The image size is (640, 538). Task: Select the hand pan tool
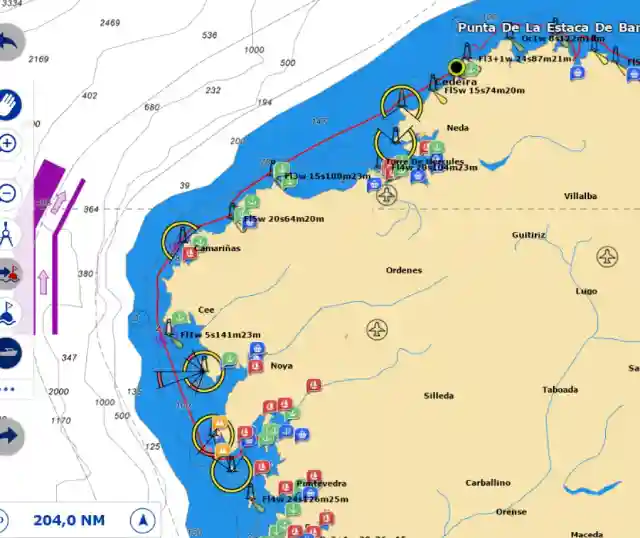pos(8,101)
